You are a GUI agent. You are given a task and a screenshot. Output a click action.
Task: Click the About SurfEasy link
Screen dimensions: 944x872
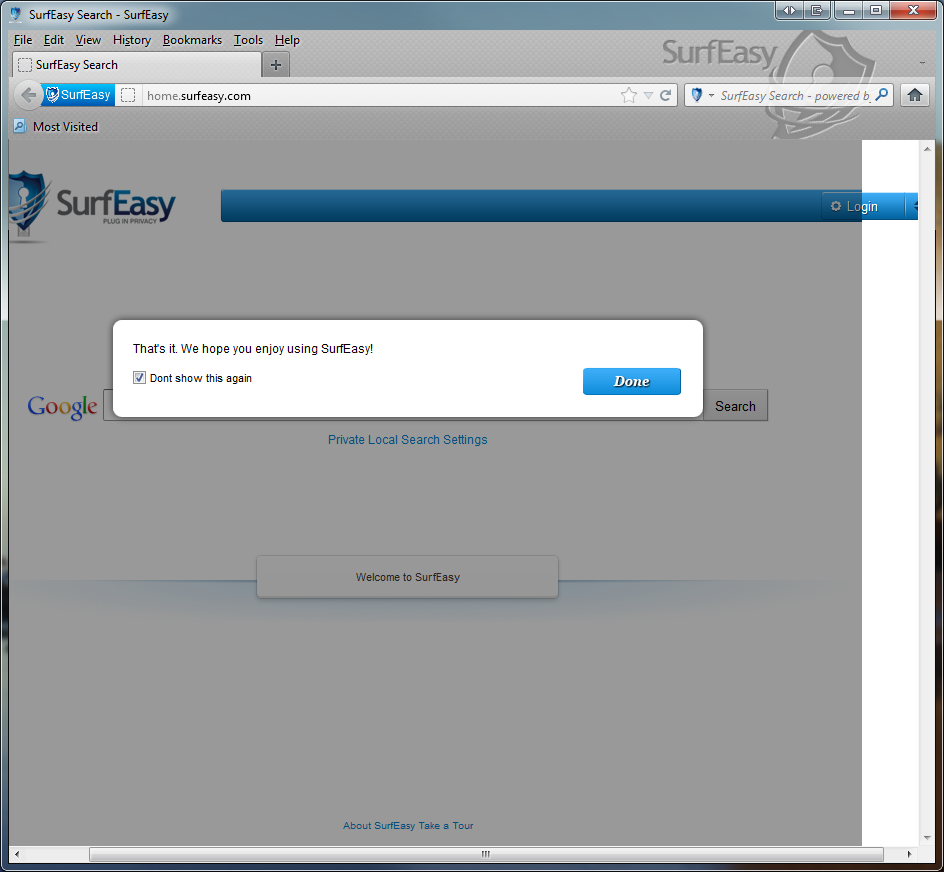click(x=379, y=826)
